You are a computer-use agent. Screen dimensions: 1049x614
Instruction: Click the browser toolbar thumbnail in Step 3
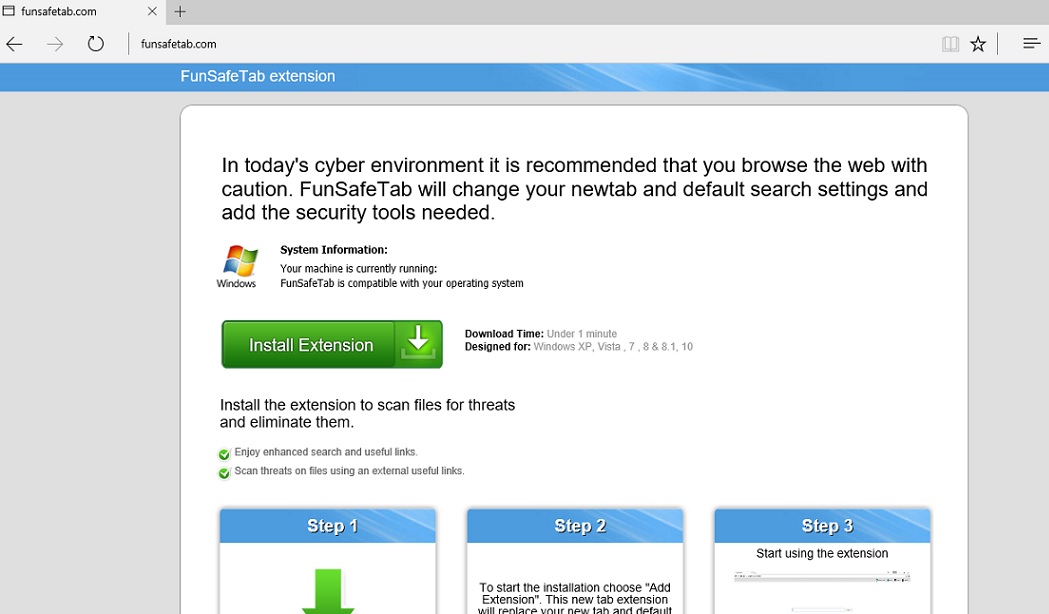[822, 576]
